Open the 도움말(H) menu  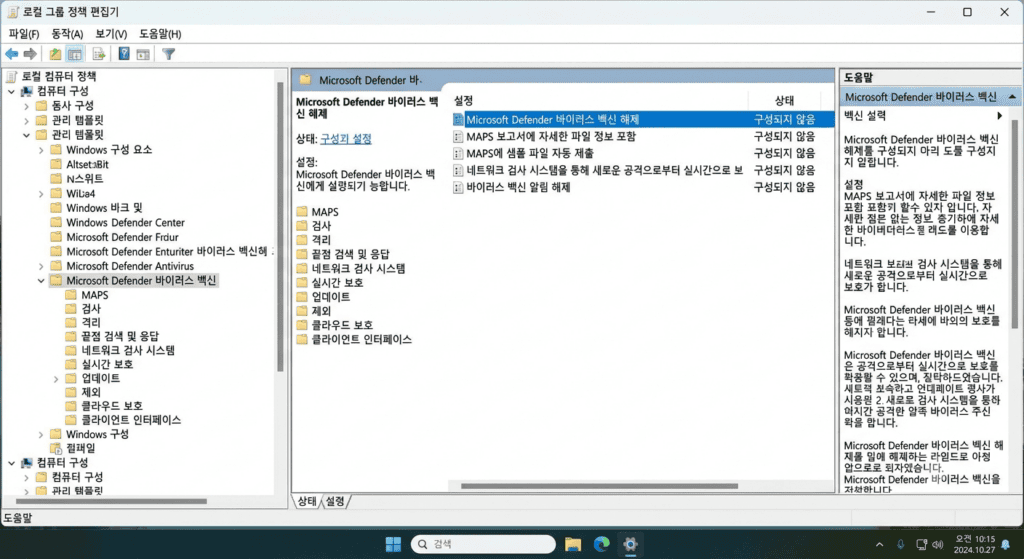(x=160, y=34)
